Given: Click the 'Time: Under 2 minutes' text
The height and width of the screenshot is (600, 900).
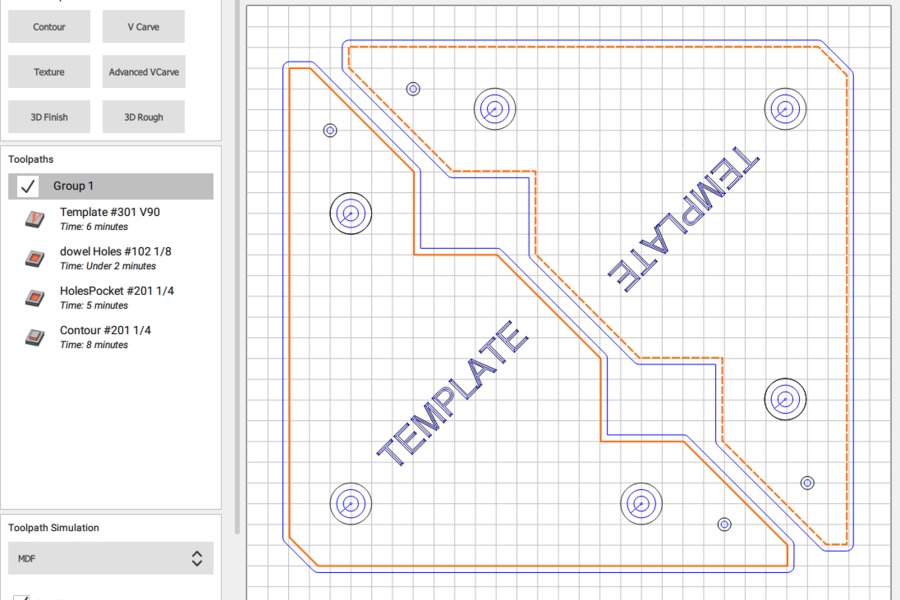Looking at the screenshot, I should coord(108,266).
